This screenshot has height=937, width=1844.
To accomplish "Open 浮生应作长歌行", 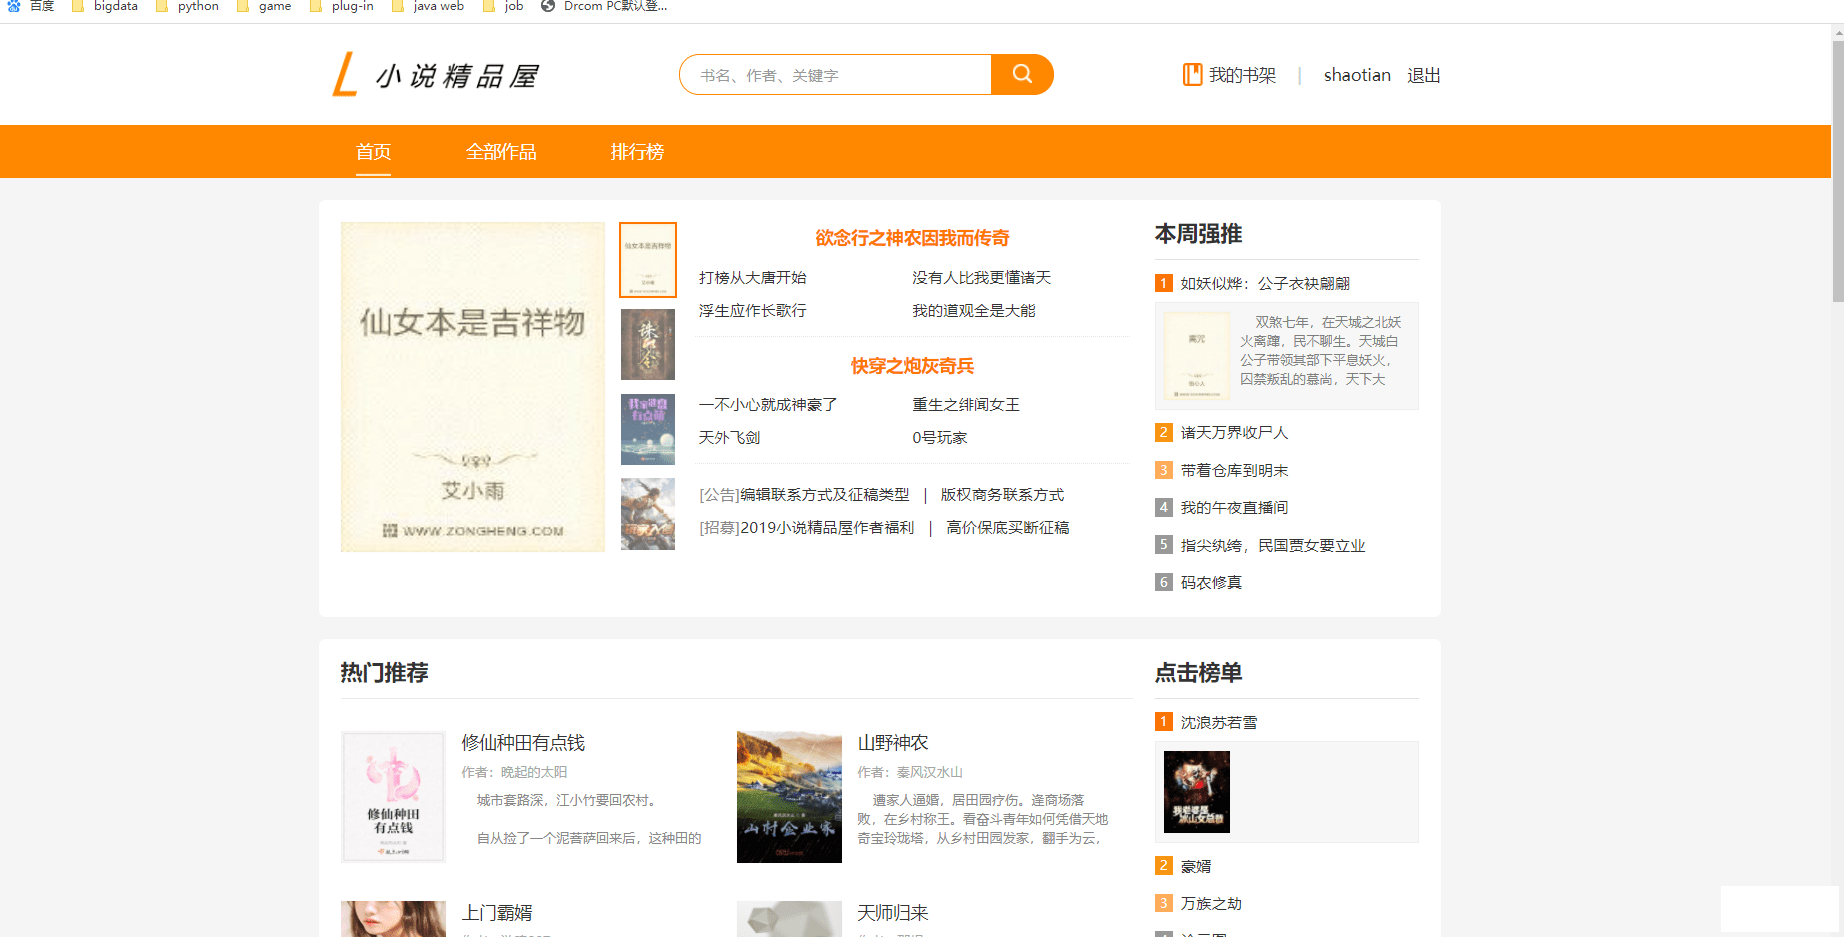I will click(752, 311).
